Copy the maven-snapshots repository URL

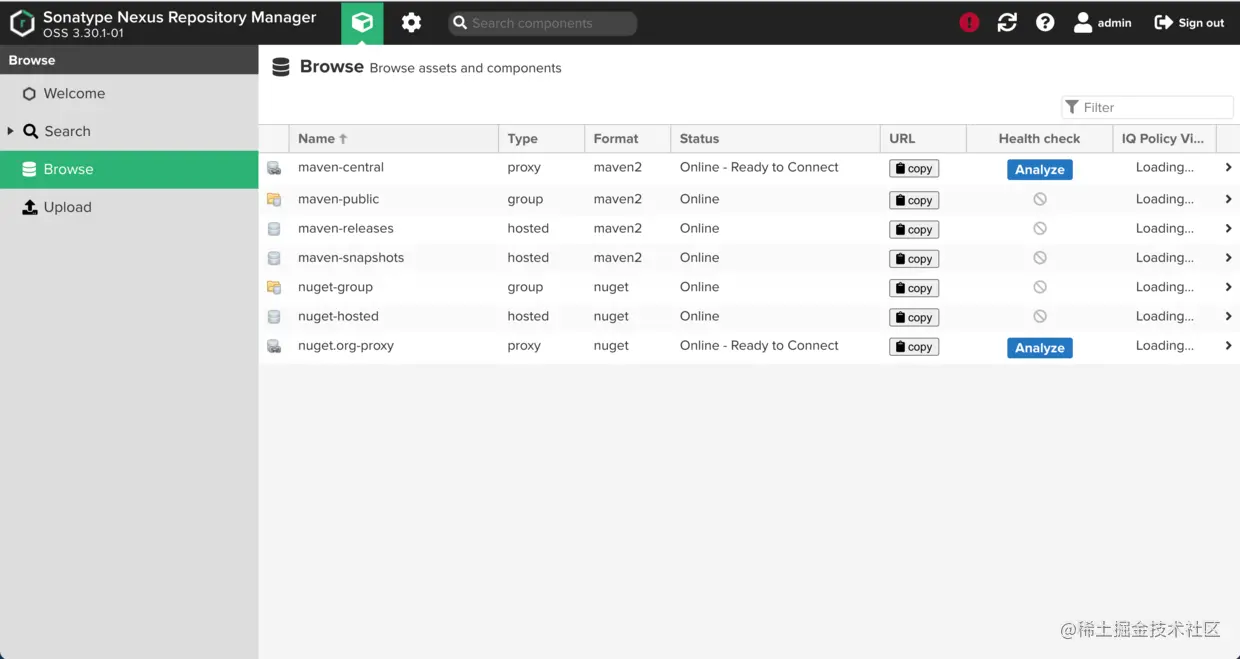(x=913, y=258)
